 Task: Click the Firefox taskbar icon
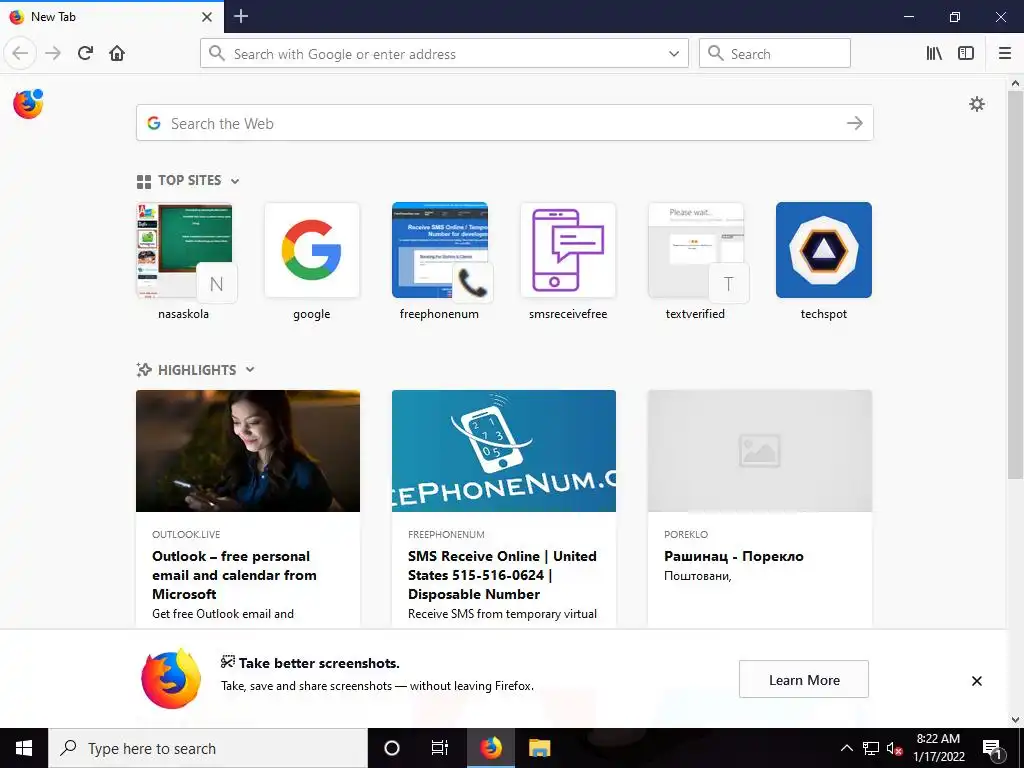point(490,748)
